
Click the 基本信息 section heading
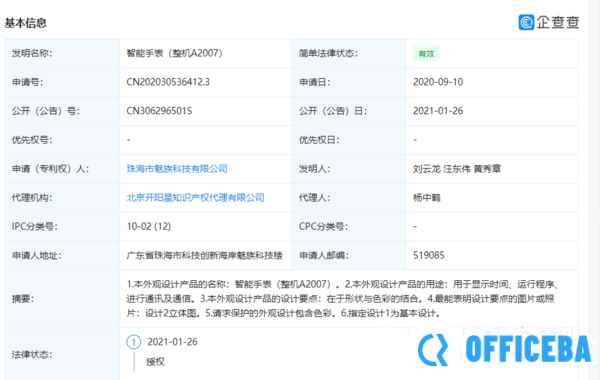tap(26, 23)
